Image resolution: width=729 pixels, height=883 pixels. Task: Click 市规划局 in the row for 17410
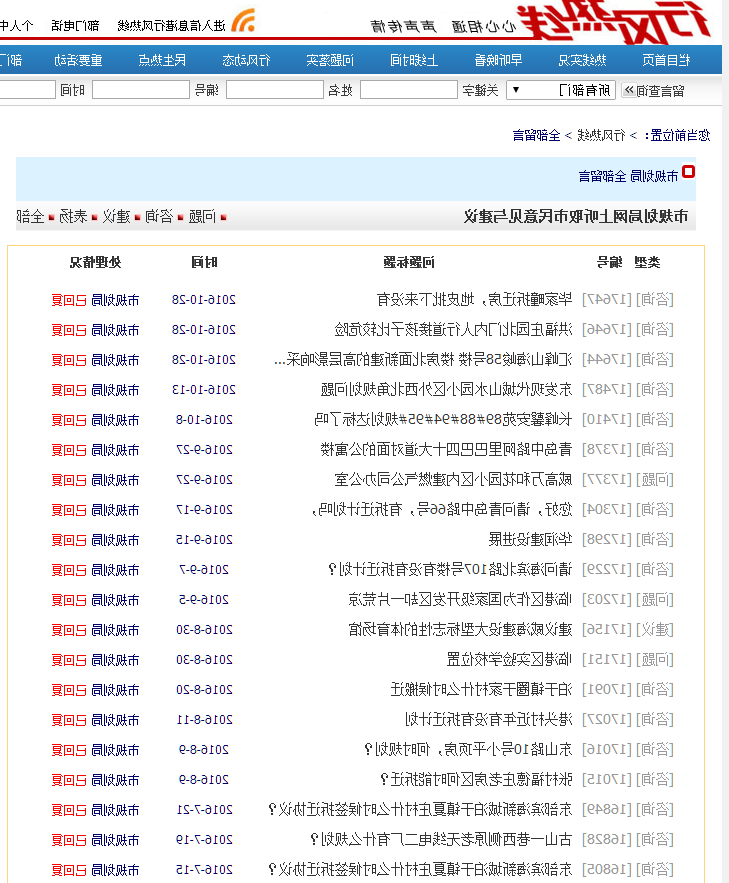point(115,420)
